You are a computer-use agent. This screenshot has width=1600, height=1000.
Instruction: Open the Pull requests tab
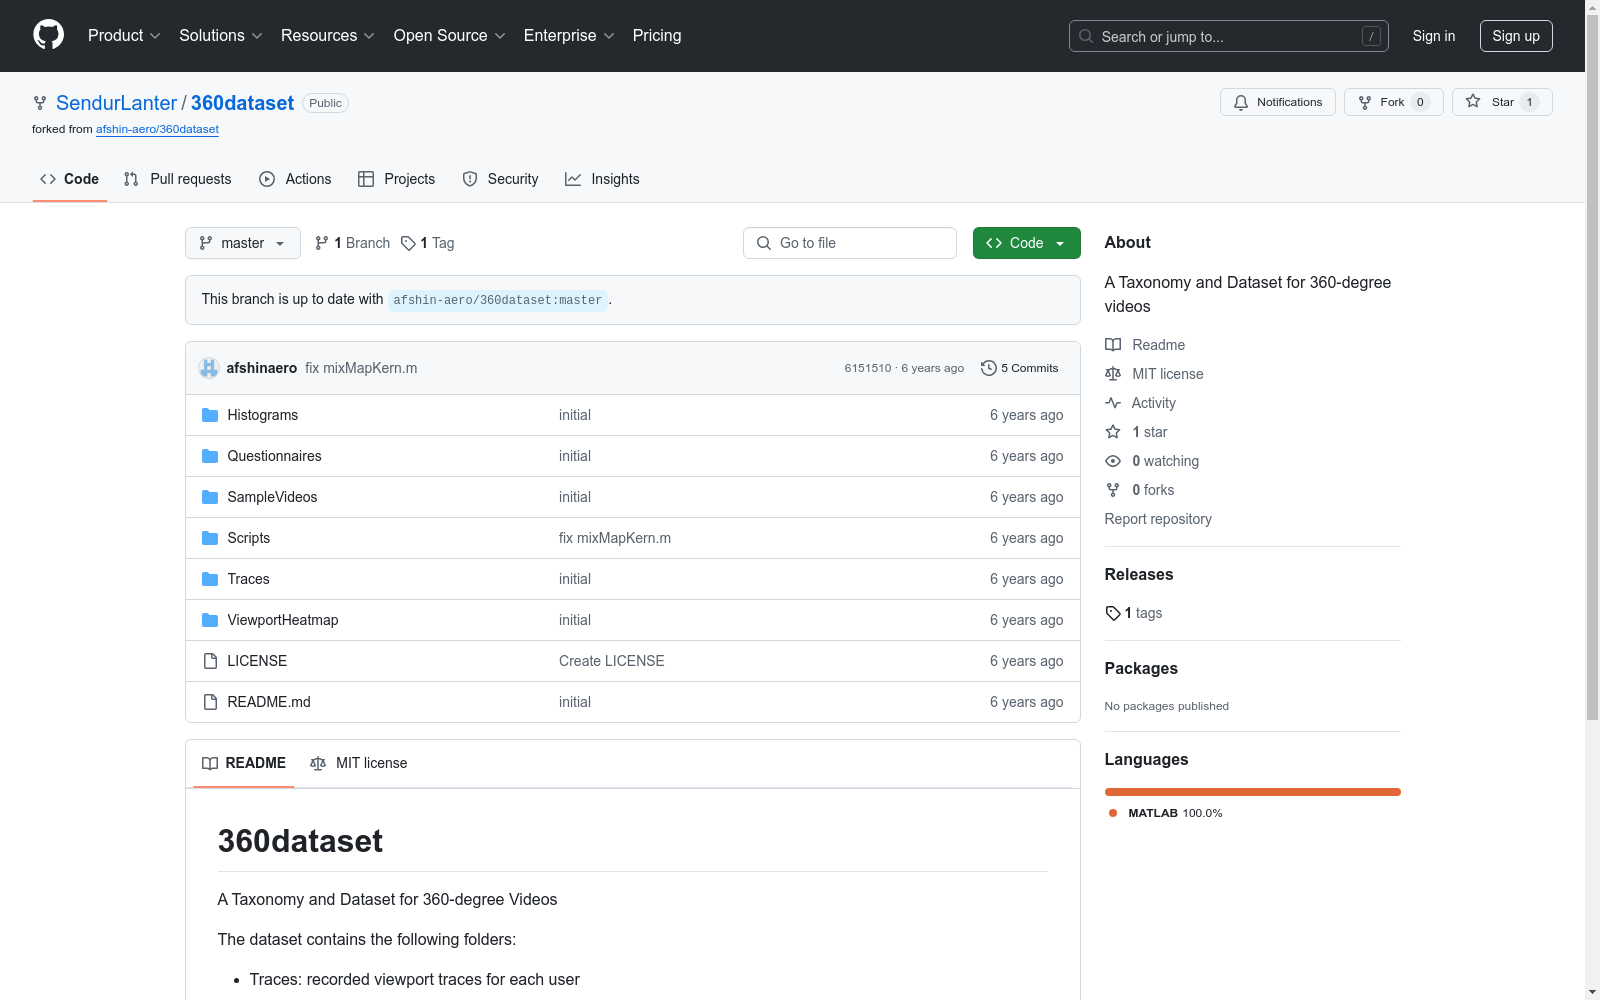[177, 179]
